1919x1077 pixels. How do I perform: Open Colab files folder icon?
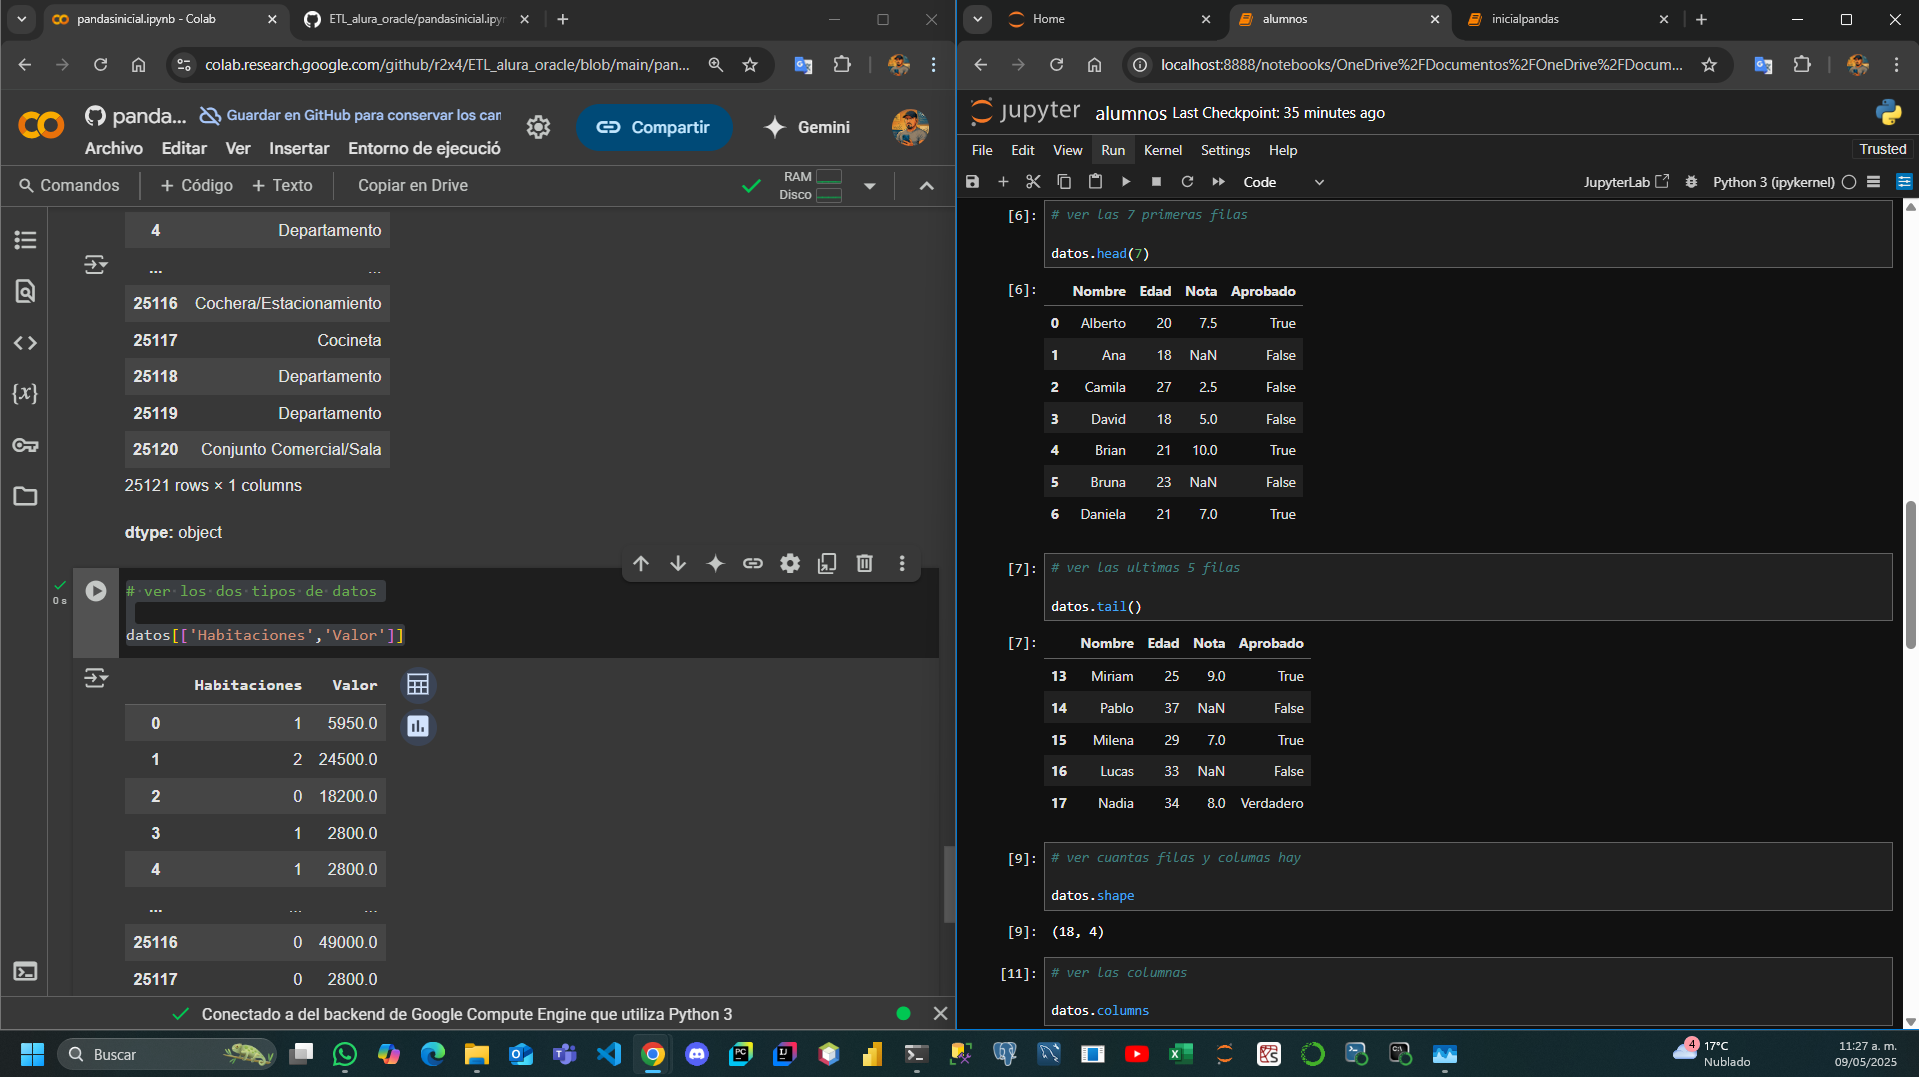coord(25,496)
